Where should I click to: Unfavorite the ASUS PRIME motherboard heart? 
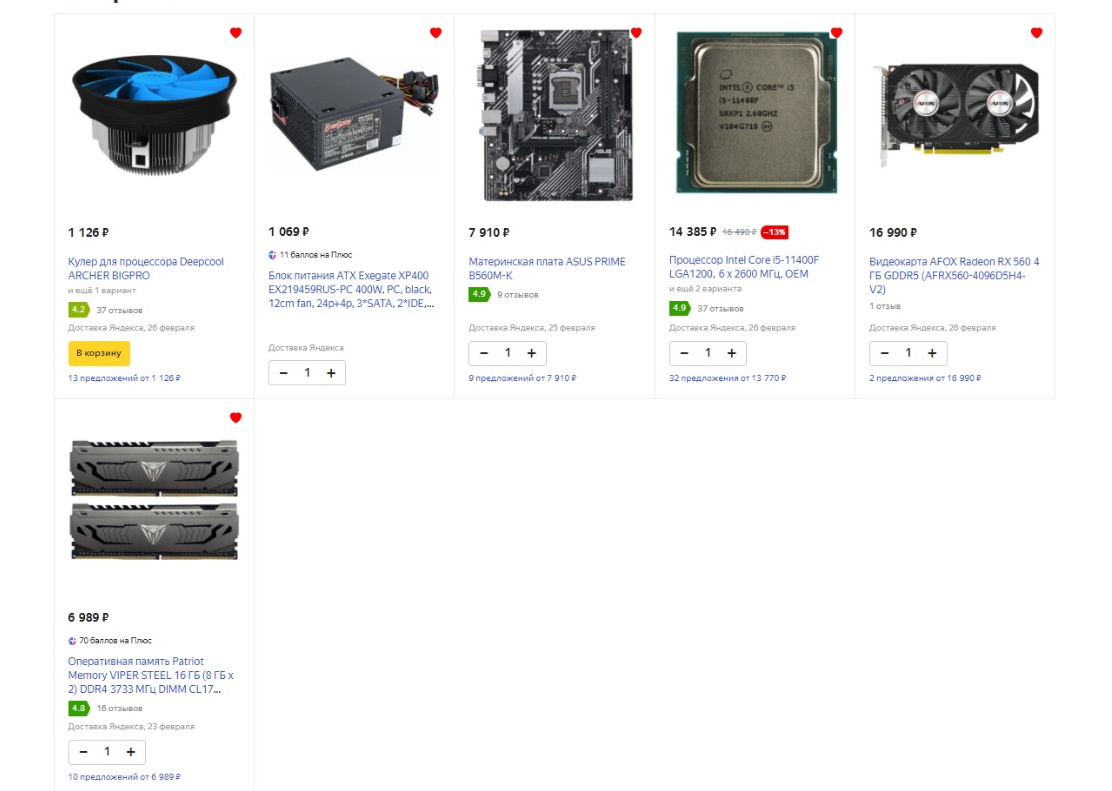pos(636,33)
